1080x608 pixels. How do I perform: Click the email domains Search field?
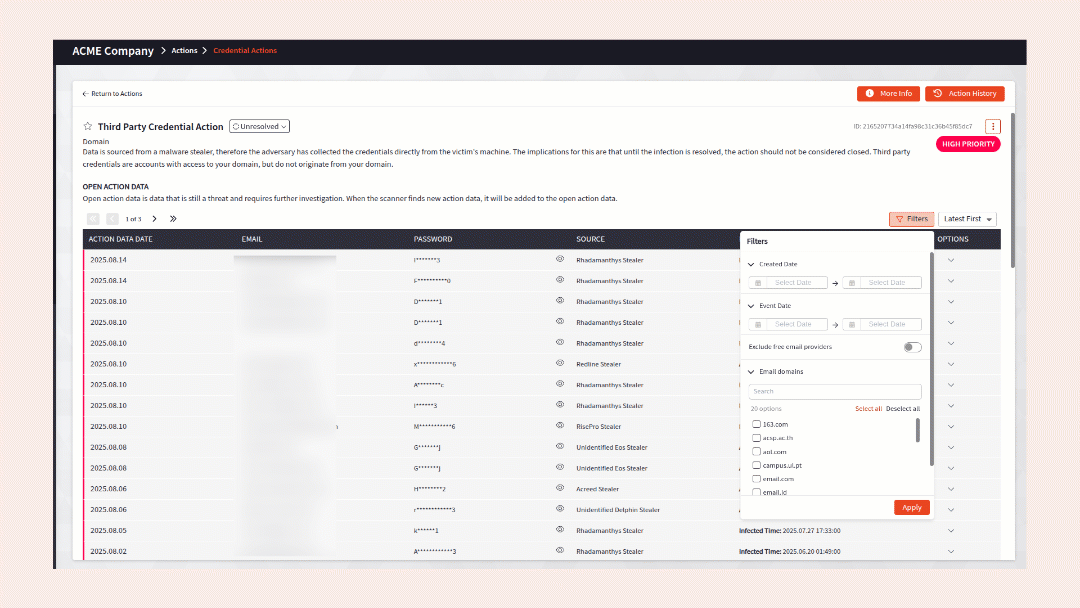coord(834,392)
